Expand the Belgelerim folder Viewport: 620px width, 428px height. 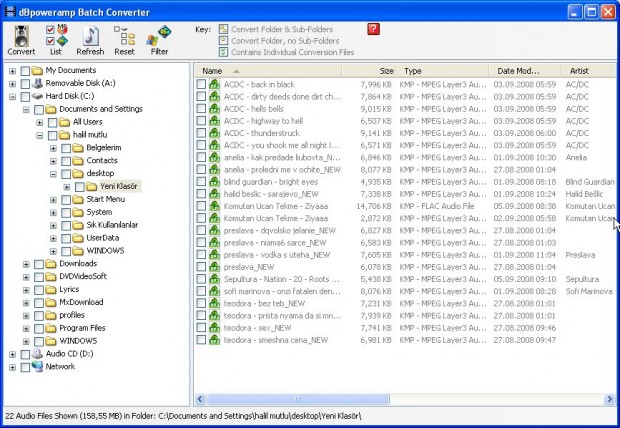(53, 148)
